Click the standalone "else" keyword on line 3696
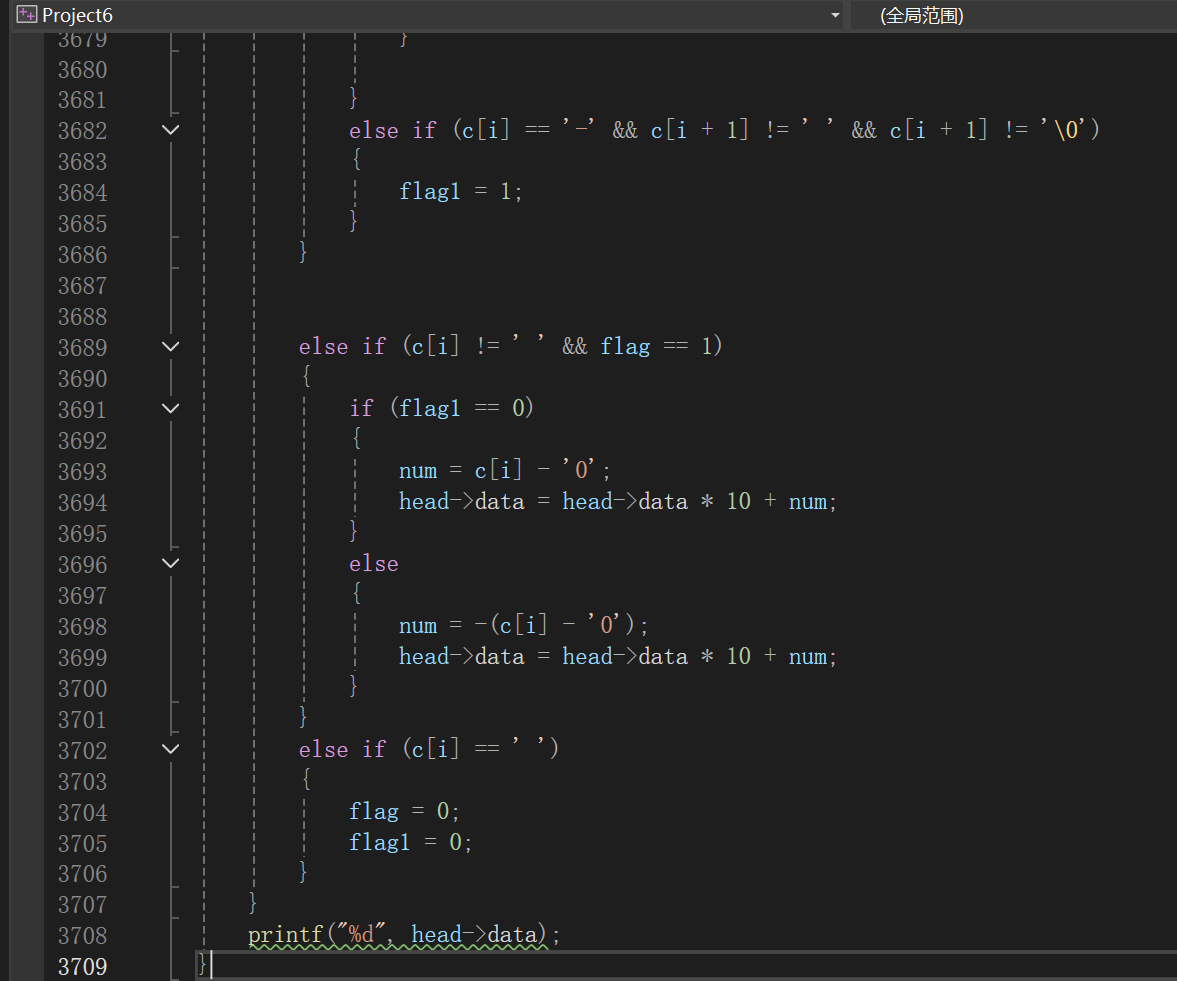Viewport: 1177px width, 981px height. click(374, 564)
